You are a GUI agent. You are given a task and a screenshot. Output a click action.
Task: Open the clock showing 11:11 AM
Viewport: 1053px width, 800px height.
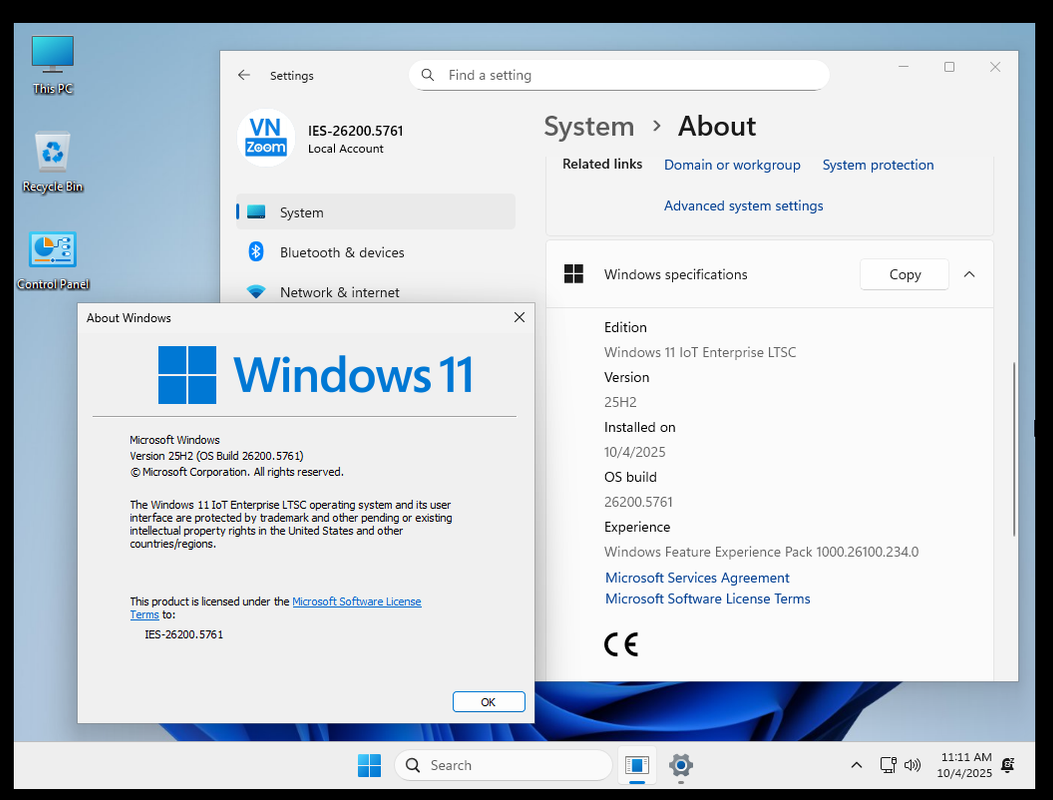(965, 765)
